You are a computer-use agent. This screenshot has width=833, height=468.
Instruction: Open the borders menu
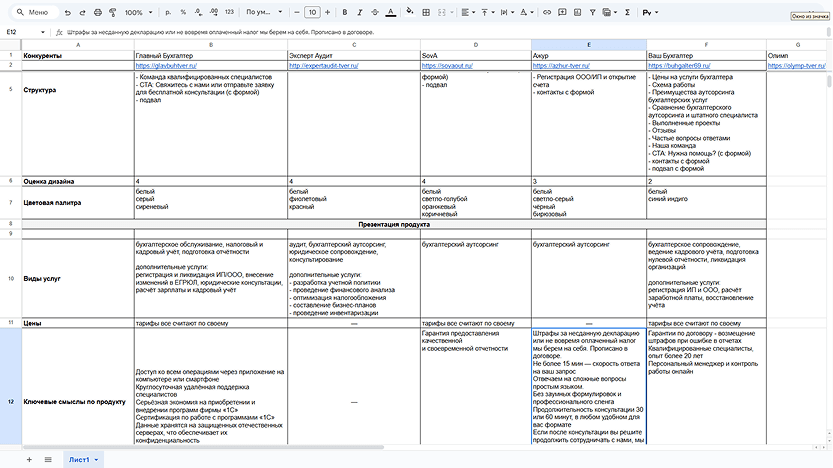[426, 12]
